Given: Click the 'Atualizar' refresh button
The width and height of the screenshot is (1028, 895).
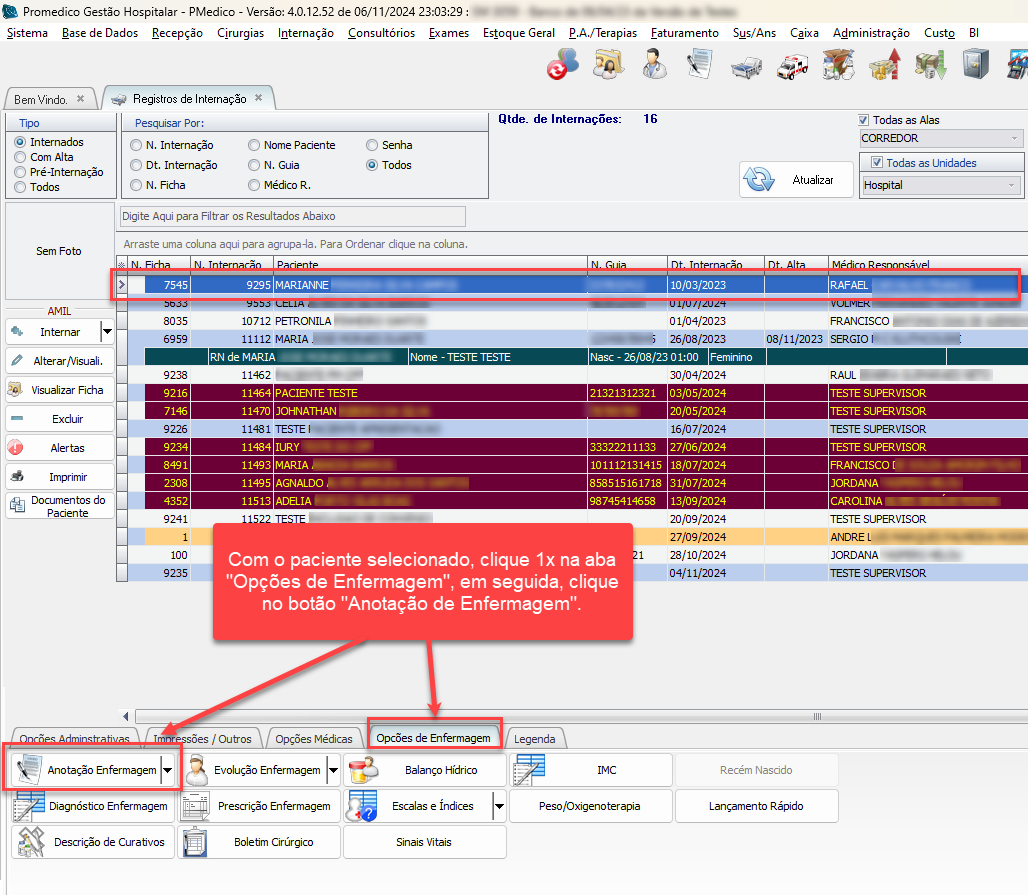Looking at the screenshot, I should coord(796,180).
